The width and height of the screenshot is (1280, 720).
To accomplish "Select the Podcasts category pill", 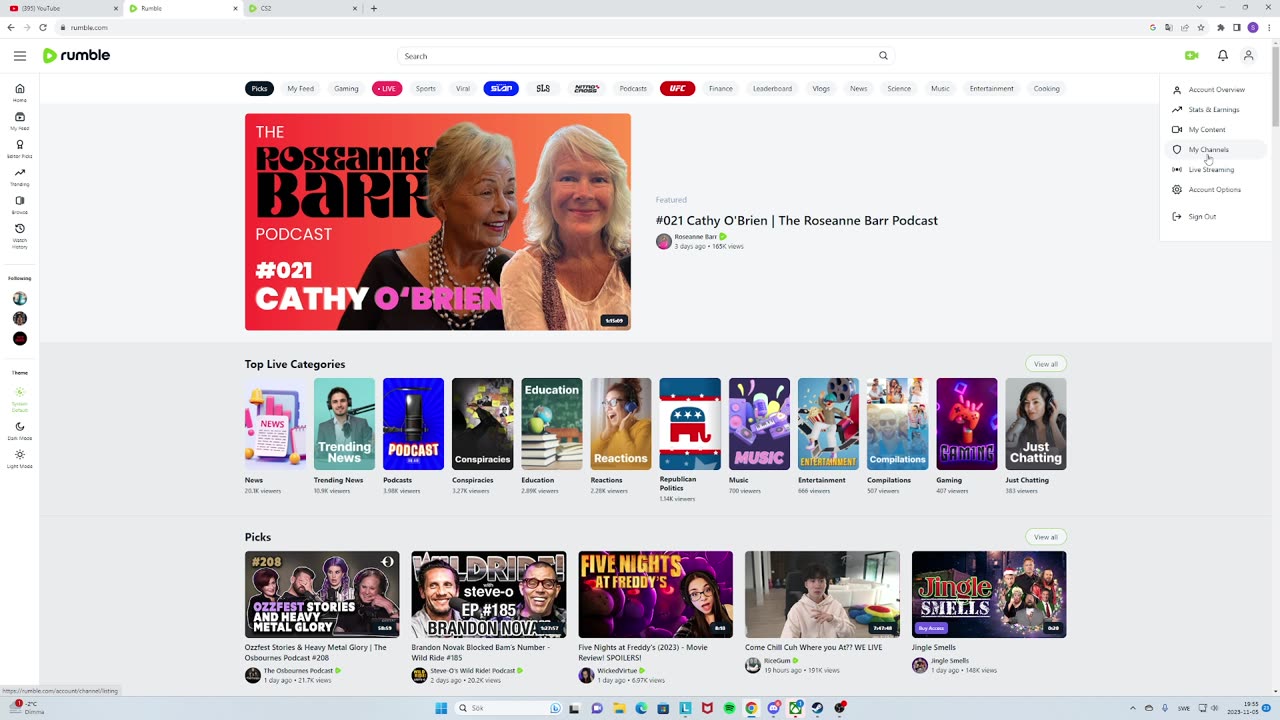I will [633, 88].
